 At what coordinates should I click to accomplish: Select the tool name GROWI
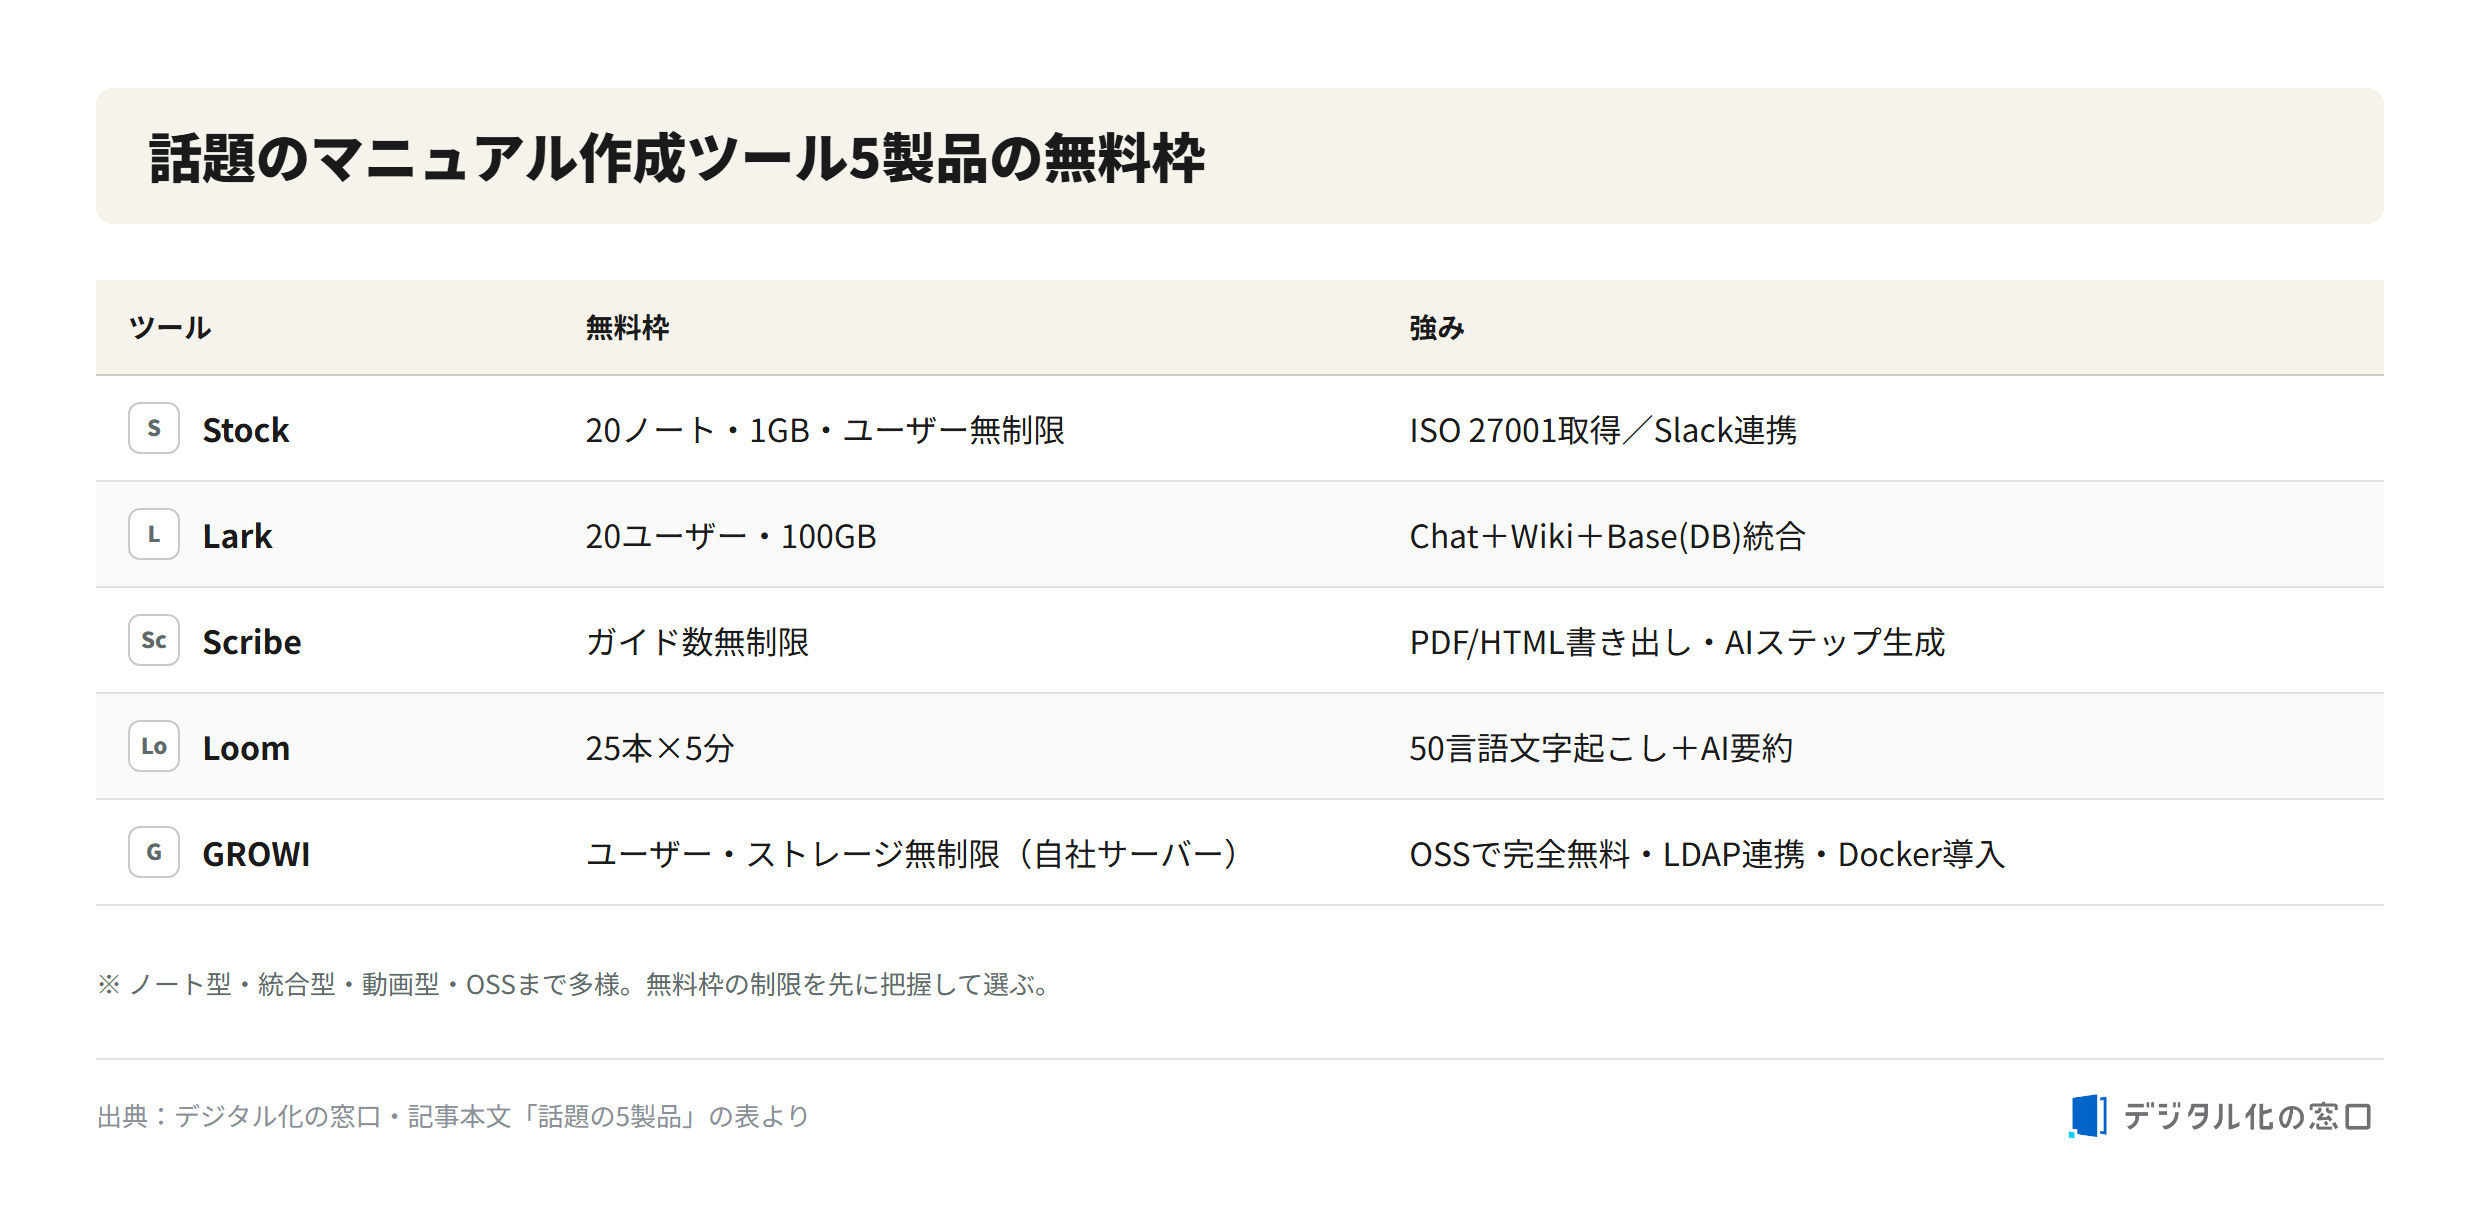tap(256, 854)
